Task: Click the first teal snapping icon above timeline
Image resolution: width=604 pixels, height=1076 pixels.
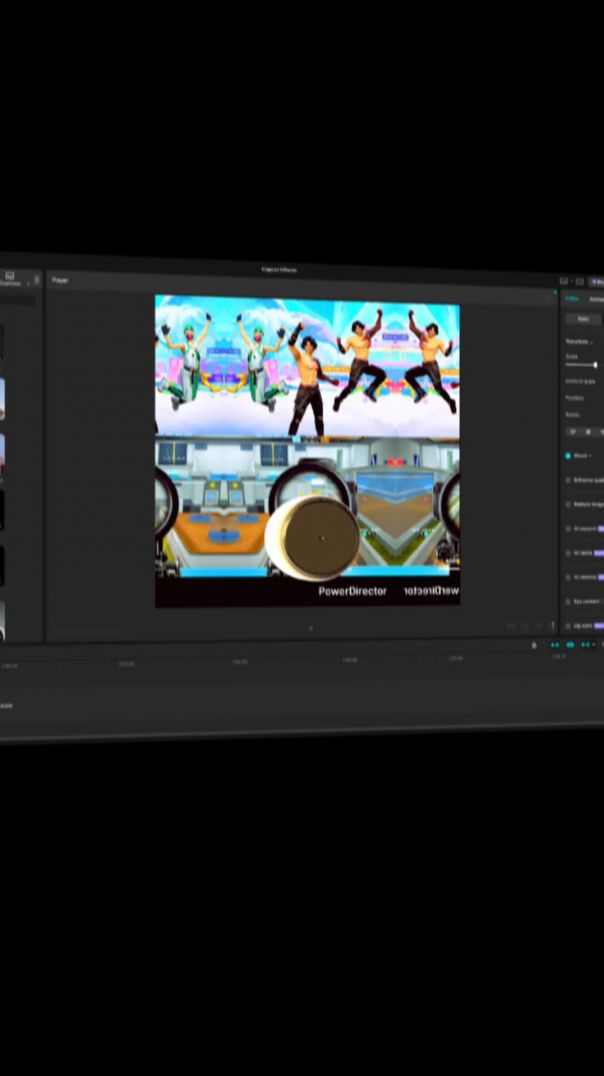Action: pos(555,645)
